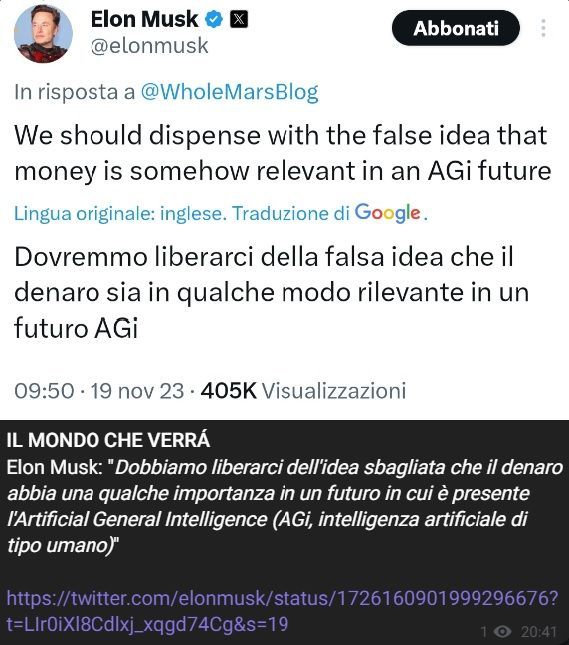Click the Google logo in translation credit
Image resolution: width=569 pixels, height=645 pixels.
click(x=388, y=213)
